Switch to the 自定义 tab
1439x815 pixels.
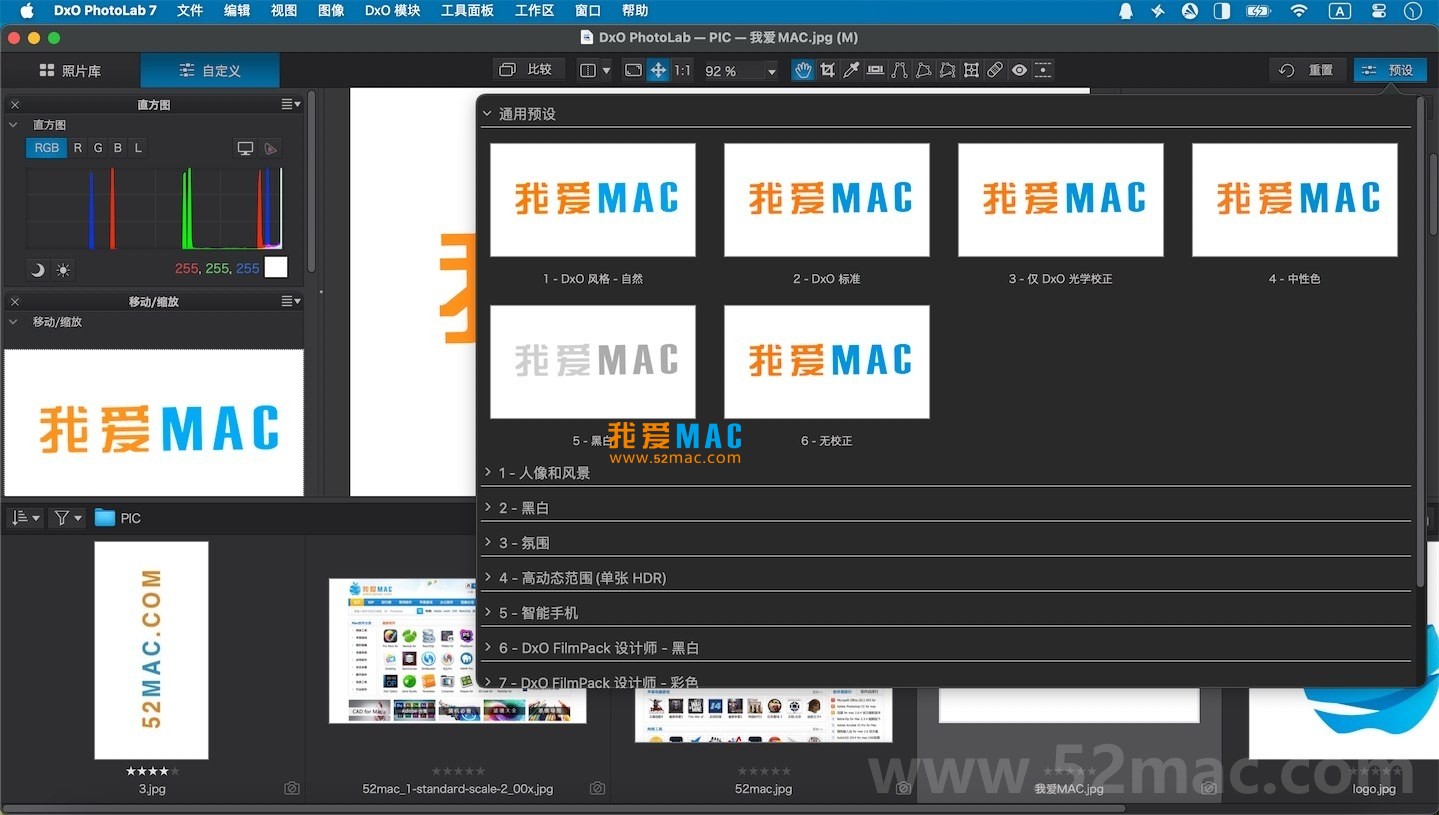tap(210, 71)
